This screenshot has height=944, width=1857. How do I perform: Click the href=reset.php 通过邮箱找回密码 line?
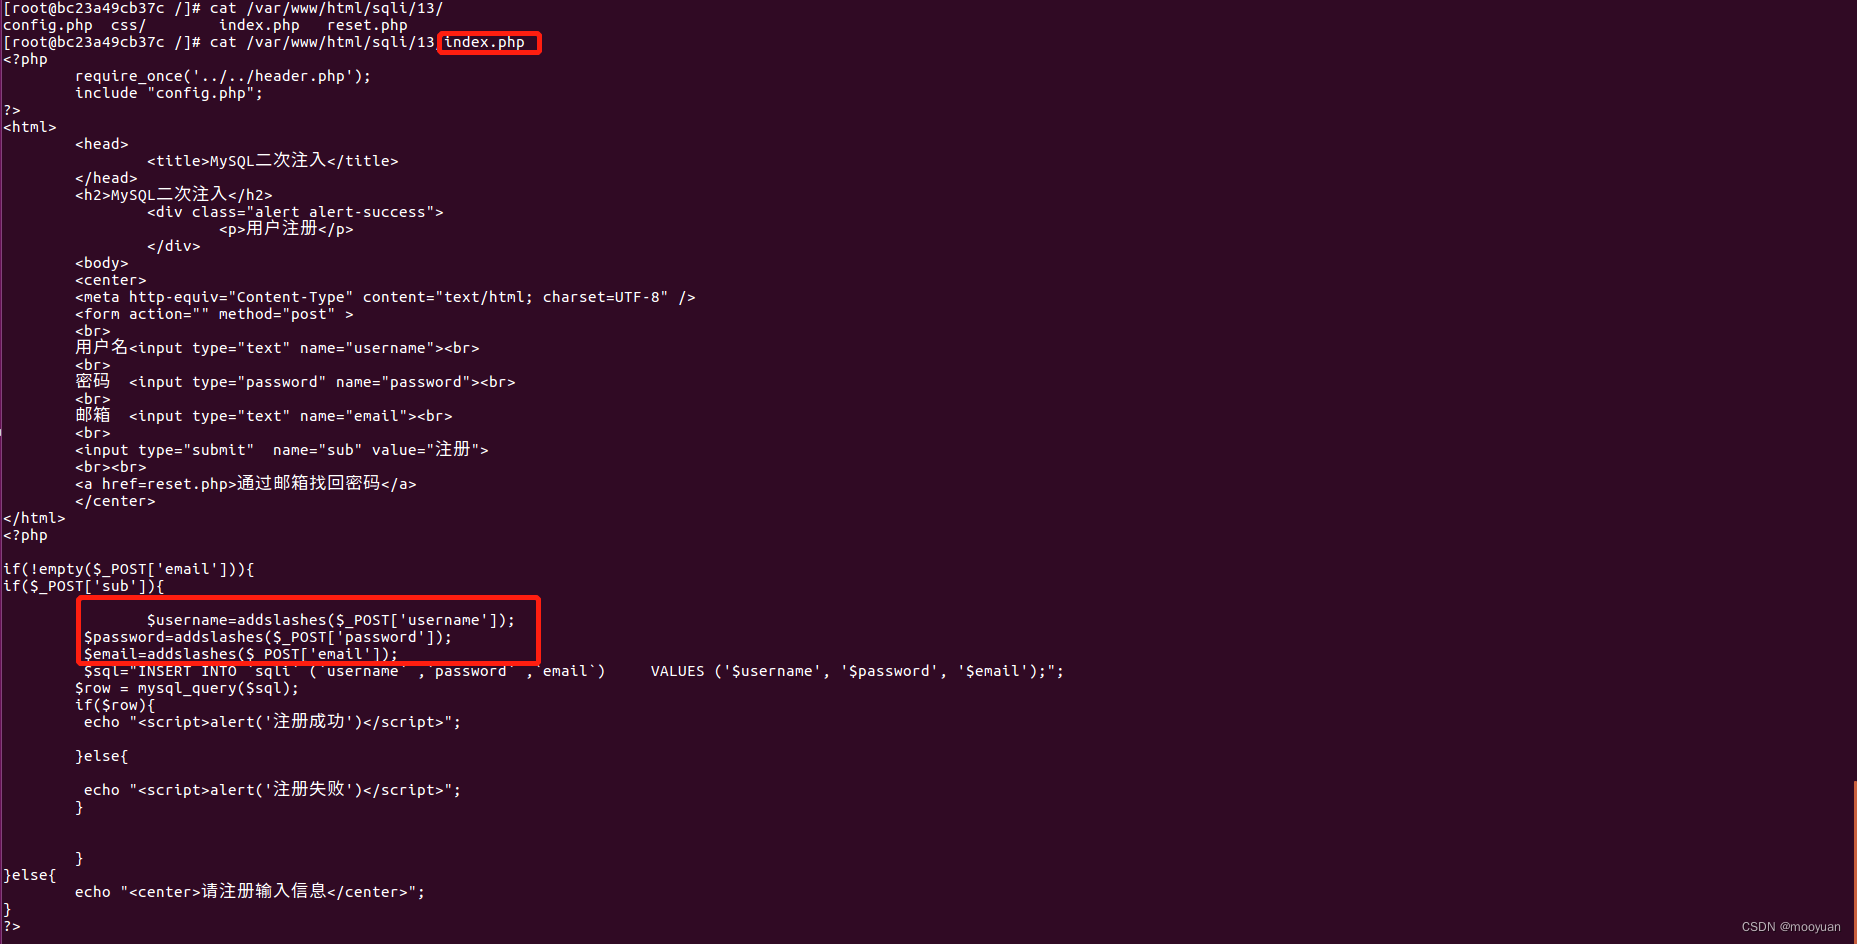pos(246,484)
